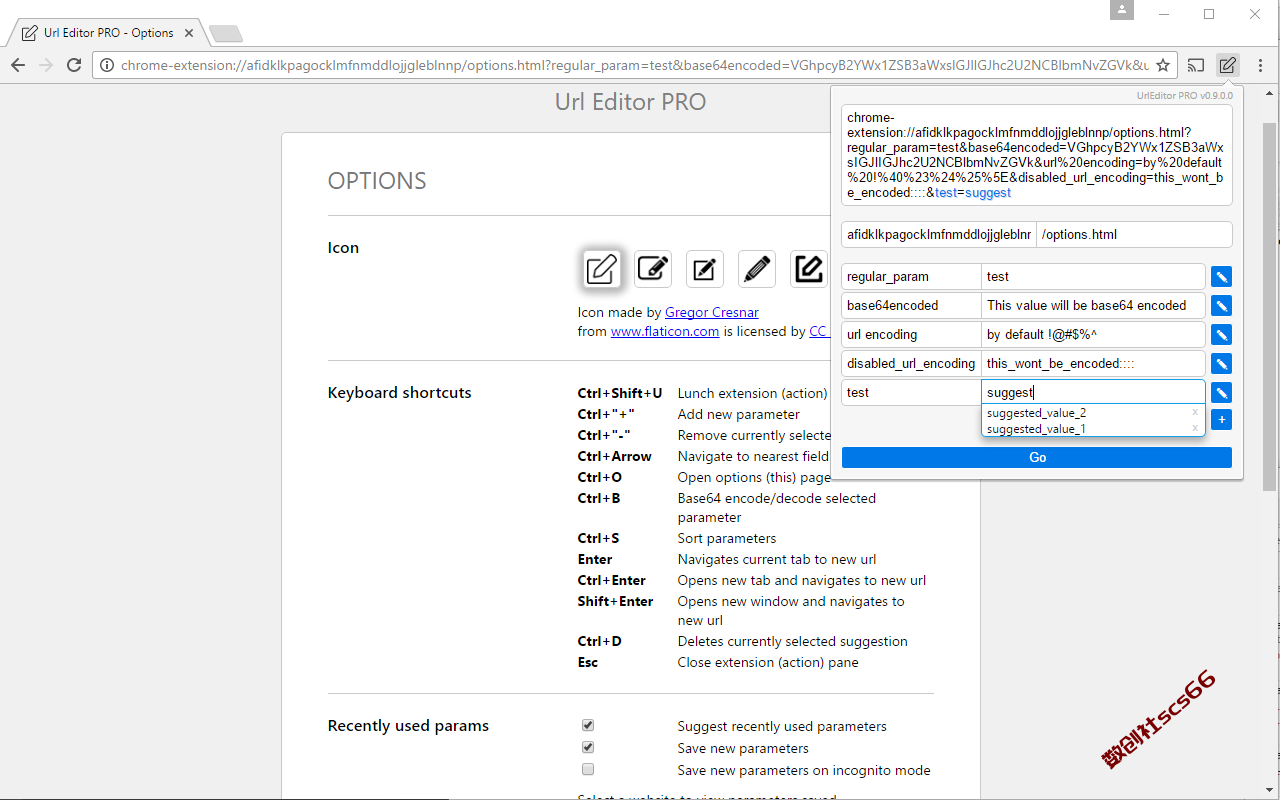Click the value field 'by default !@#$%^'

1093,335
